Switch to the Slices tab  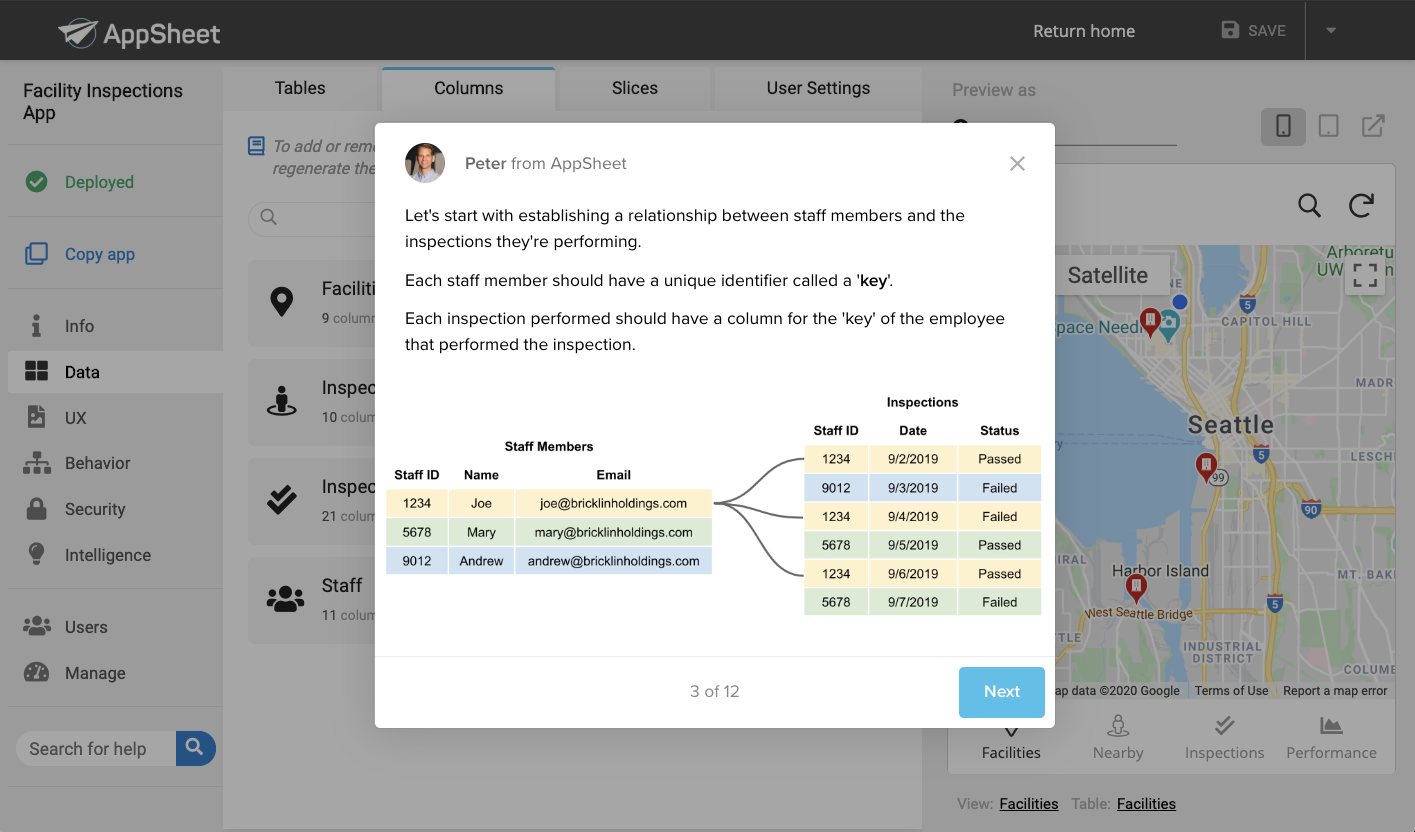pos(634,88)
